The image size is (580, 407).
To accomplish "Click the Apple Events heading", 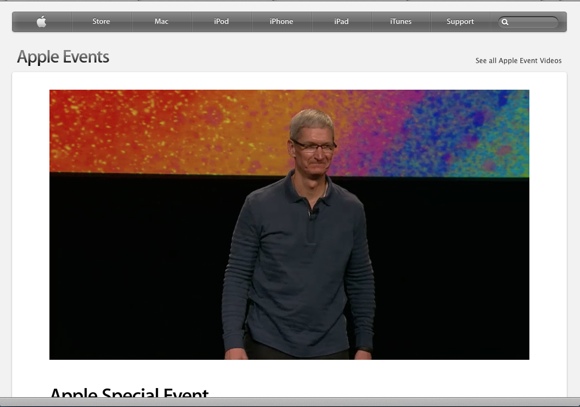I will 63,57.
